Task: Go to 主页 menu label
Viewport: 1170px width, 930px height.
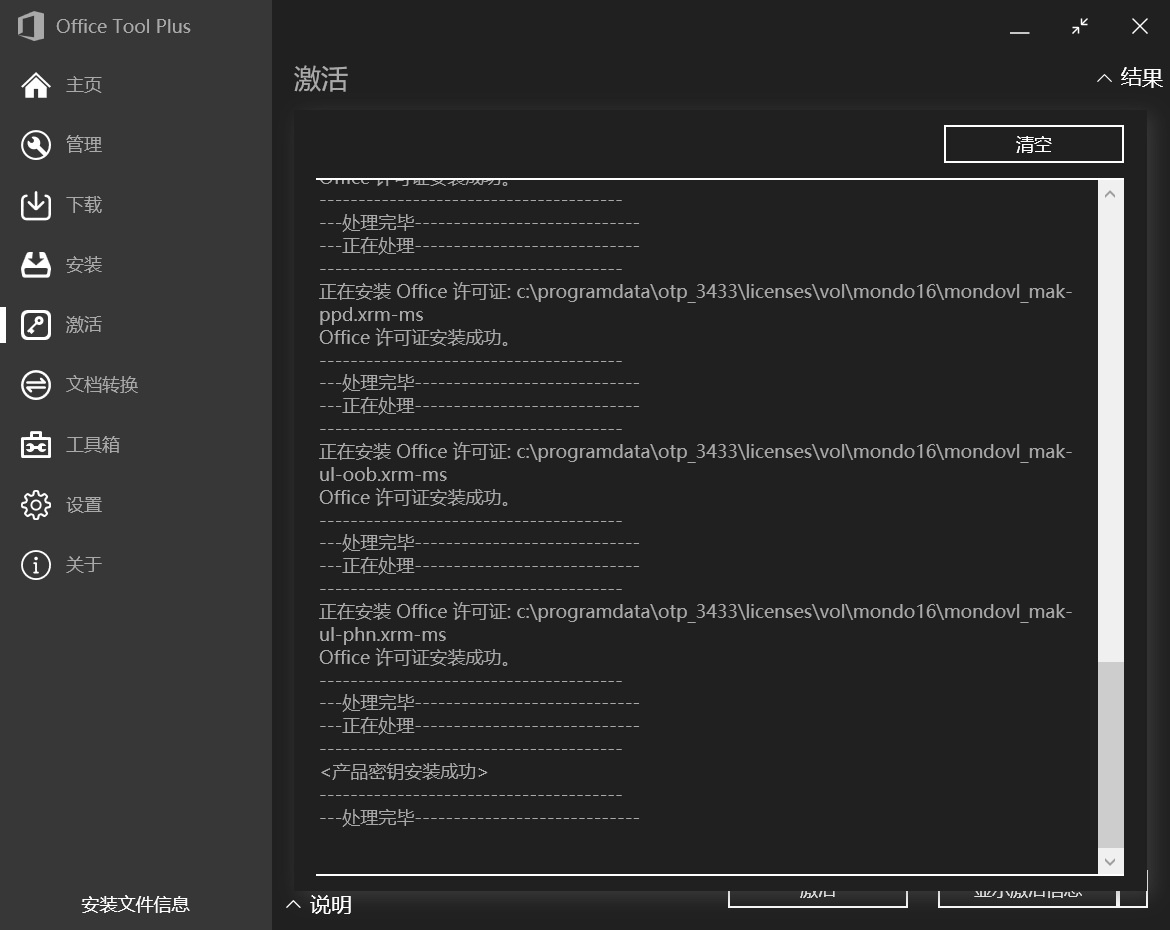Action: point(84,85)
